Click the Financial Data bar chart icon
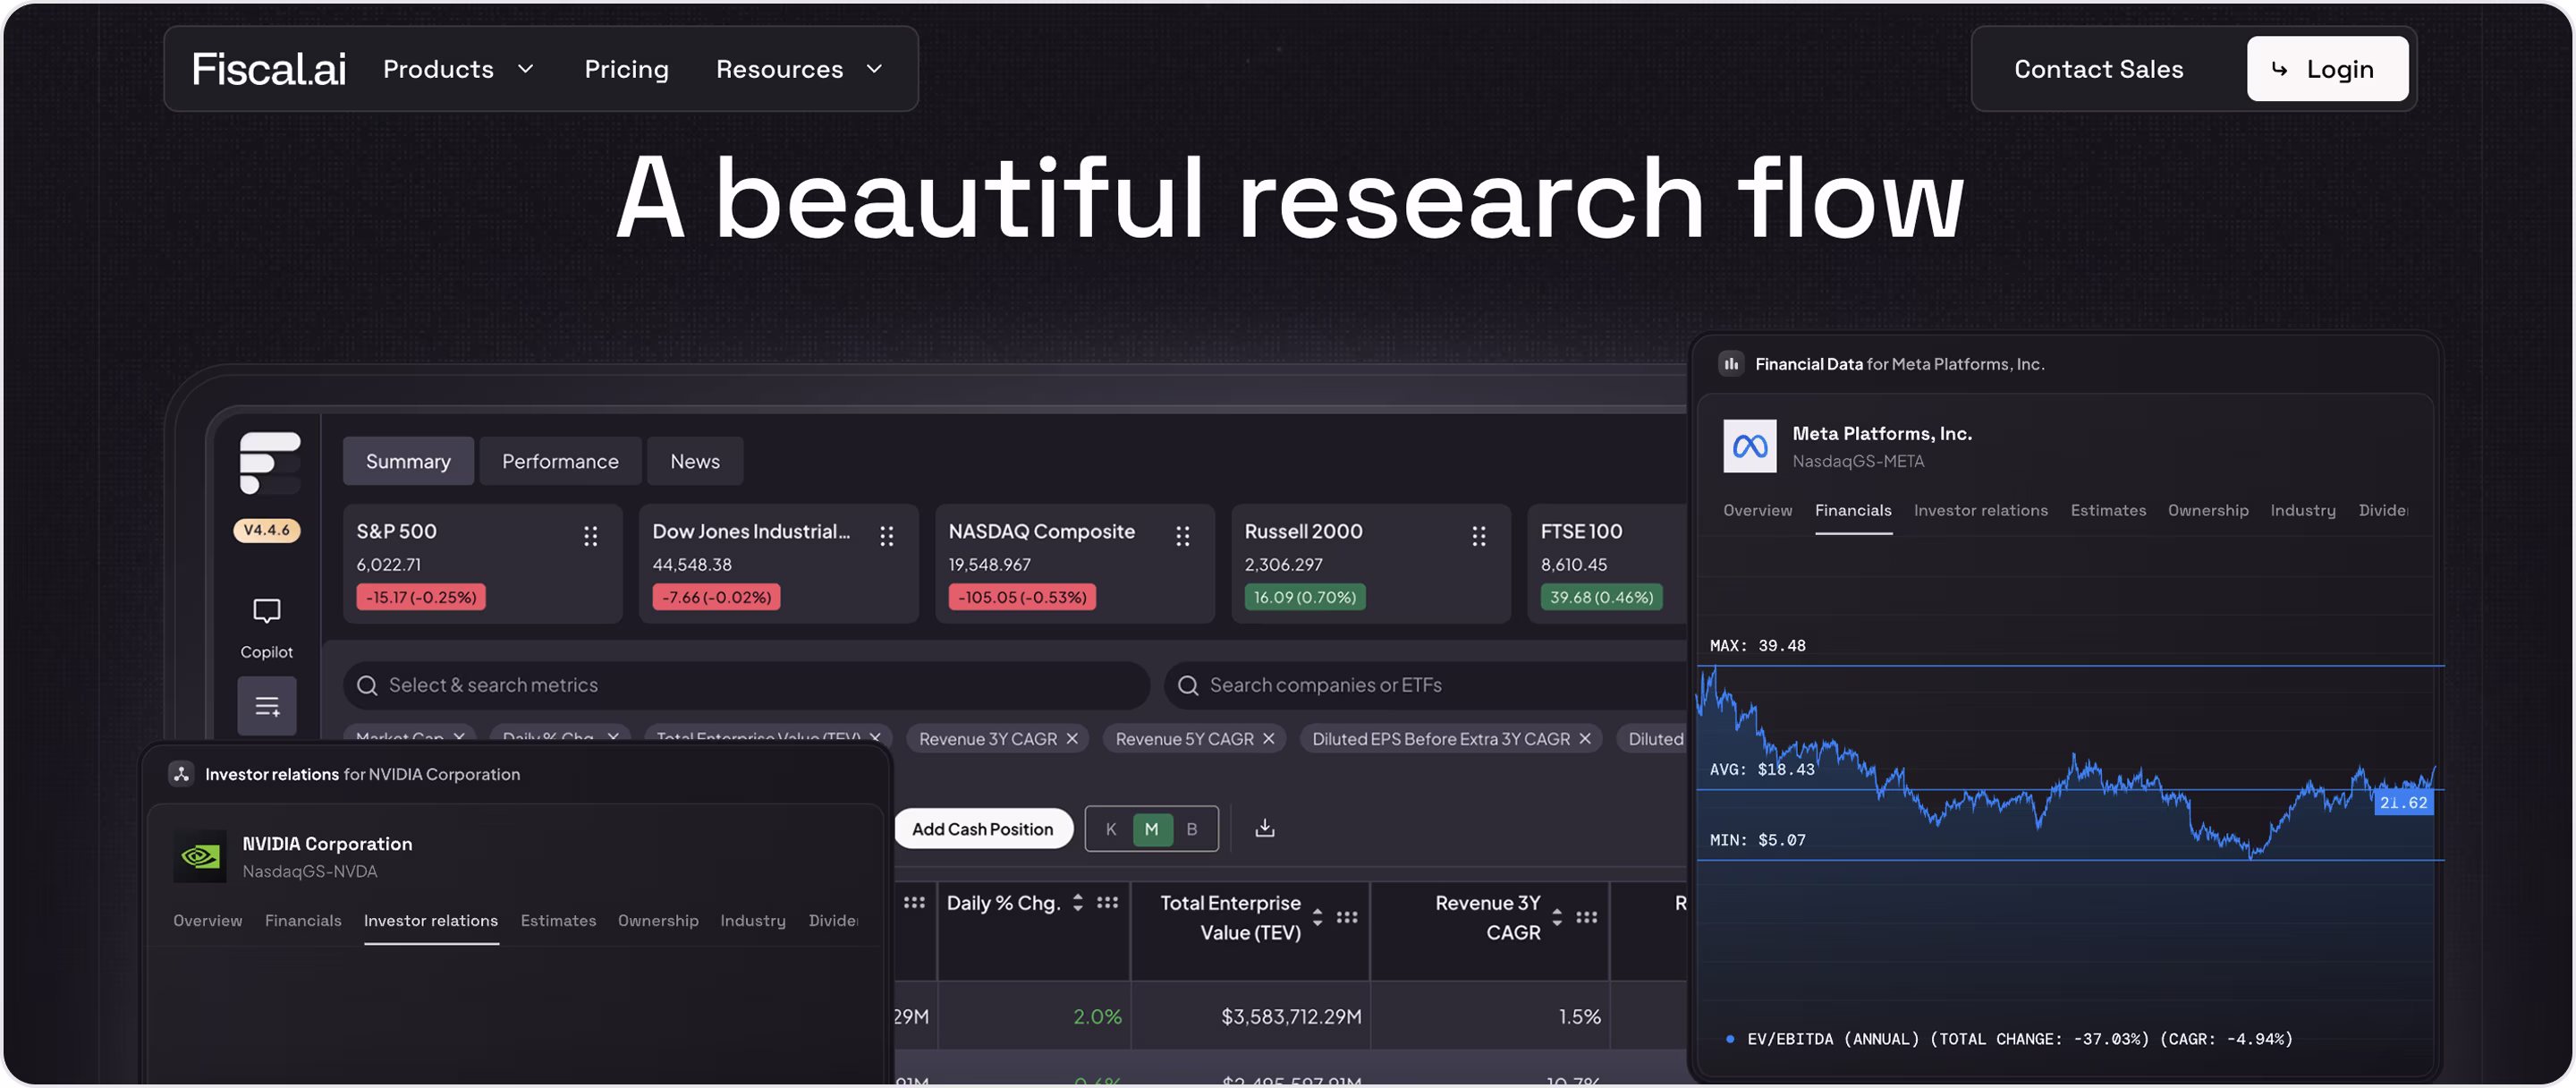The height and width of the screenshot is (1088, 2576). (x=1731, y=364)
